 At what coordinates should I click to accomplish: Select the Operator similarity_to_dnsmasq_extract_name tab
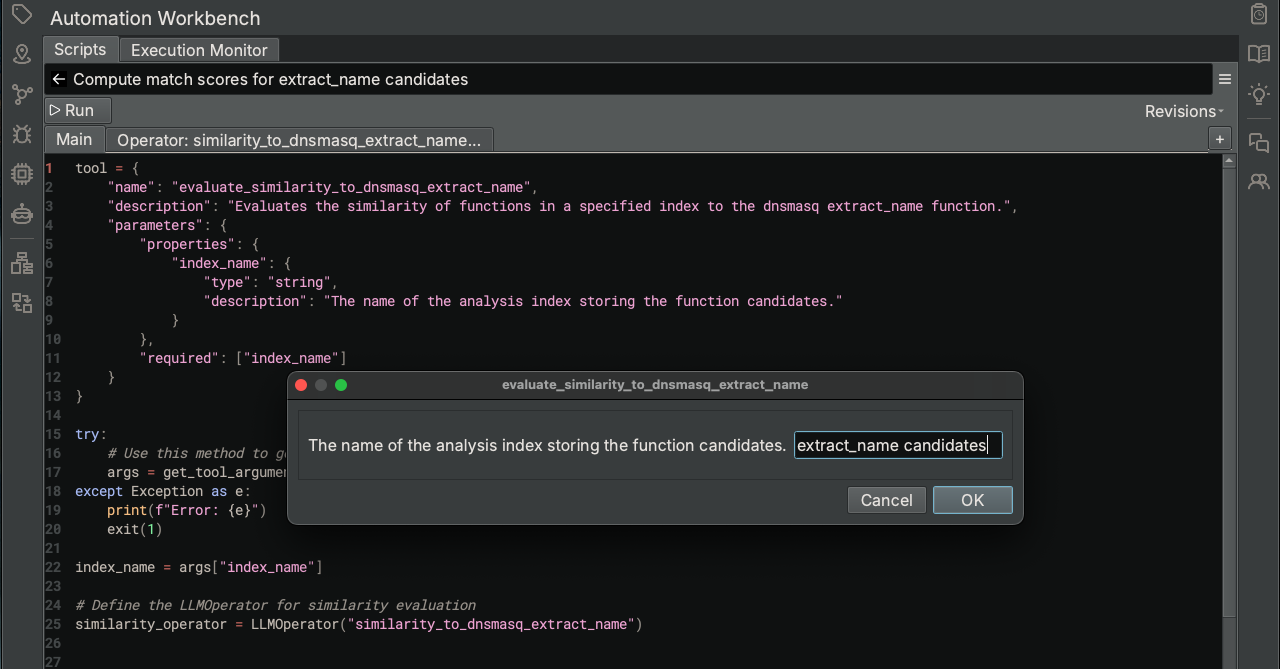tap(299, 140)
